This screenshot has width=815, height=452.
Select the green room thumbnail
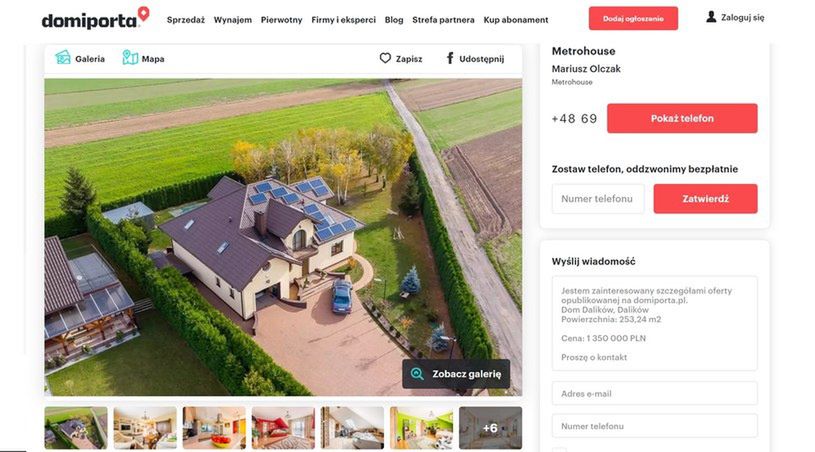click(421, 428)
